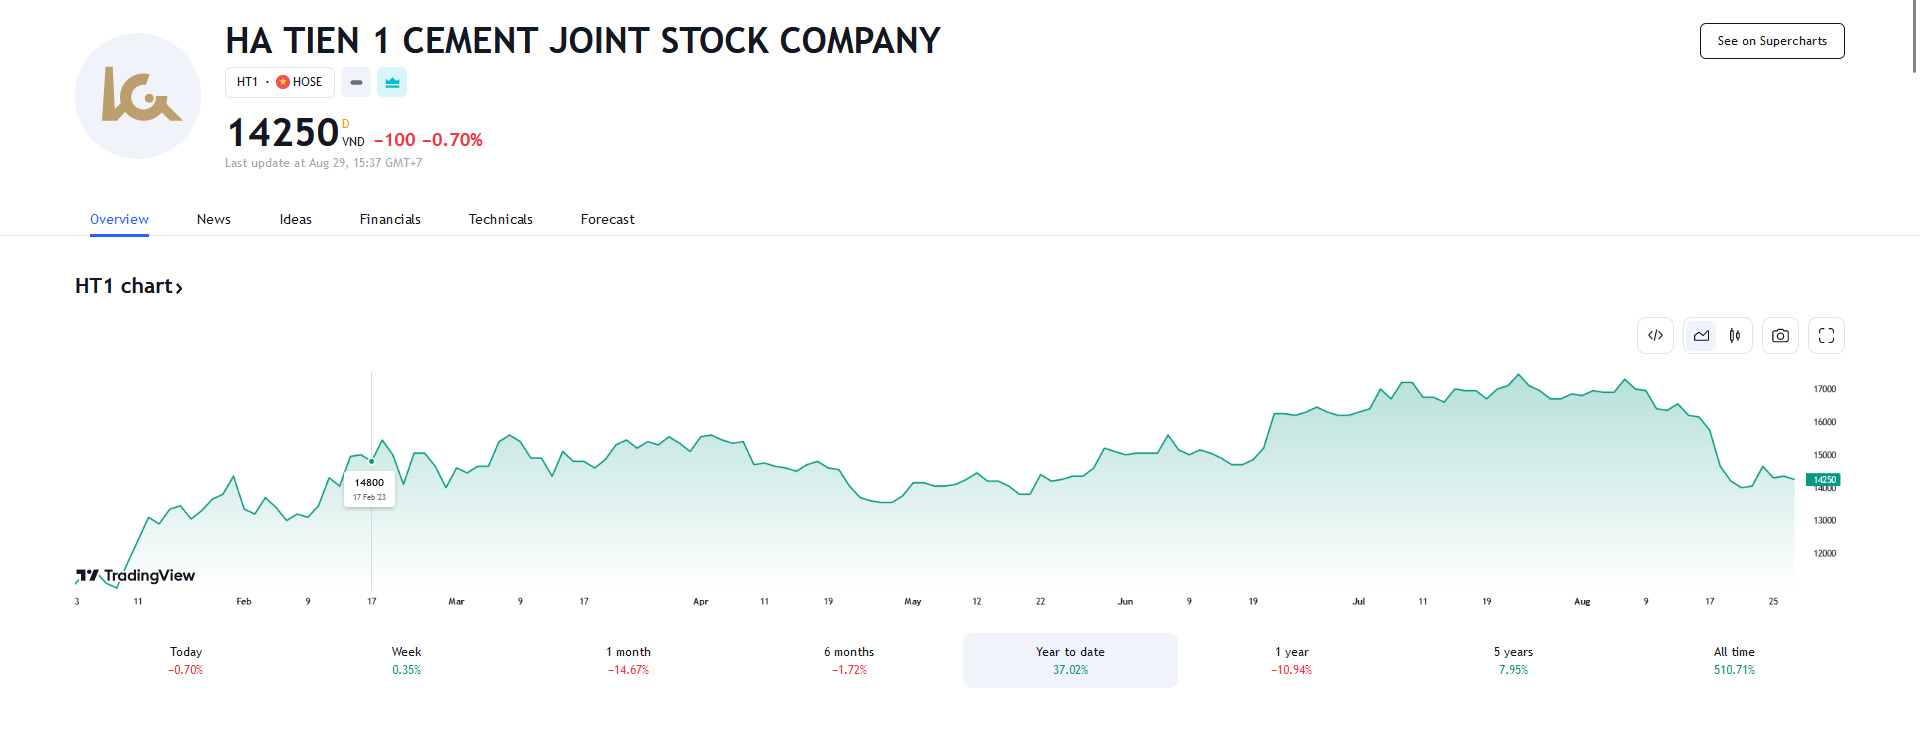This screenshot has height=746, width=1920.
Task: Open the News tab
Action: pyautogui.click(x=214, y=219)
